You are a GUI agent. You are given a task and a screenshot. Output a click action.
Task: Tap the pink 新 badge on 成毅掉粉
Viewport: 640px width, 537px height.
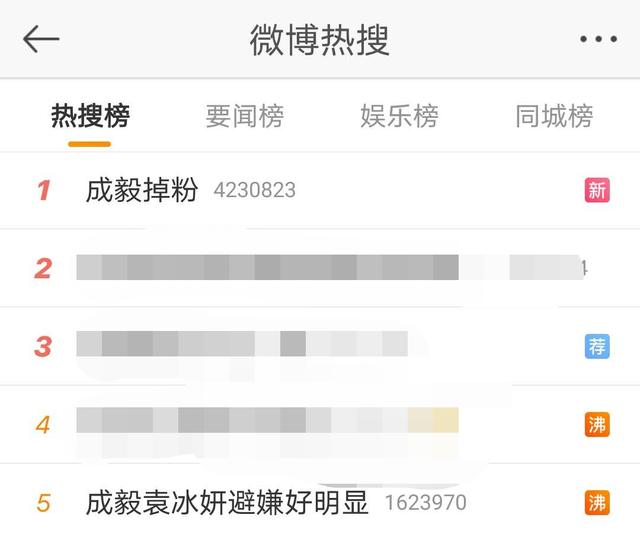pyautogui.click(x=597, y=190)
